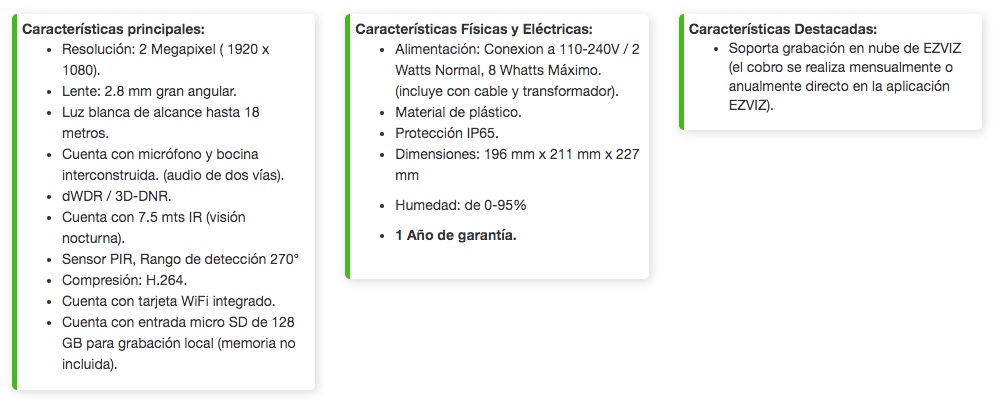This screenshot has width=996, height=404.
Task: Click the 'Alimentación: Conexion a 110-240V' item
Action: click(517, 71)
